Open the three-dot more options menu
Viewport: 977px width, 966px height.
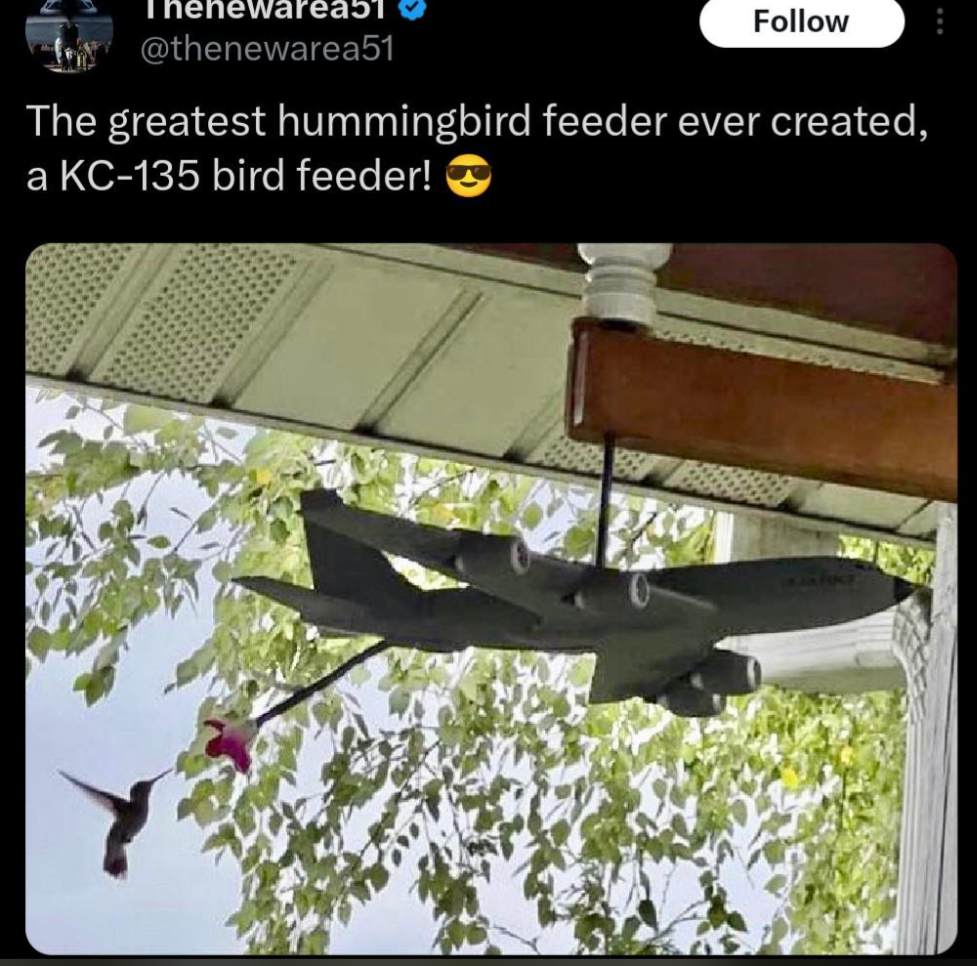940,22
